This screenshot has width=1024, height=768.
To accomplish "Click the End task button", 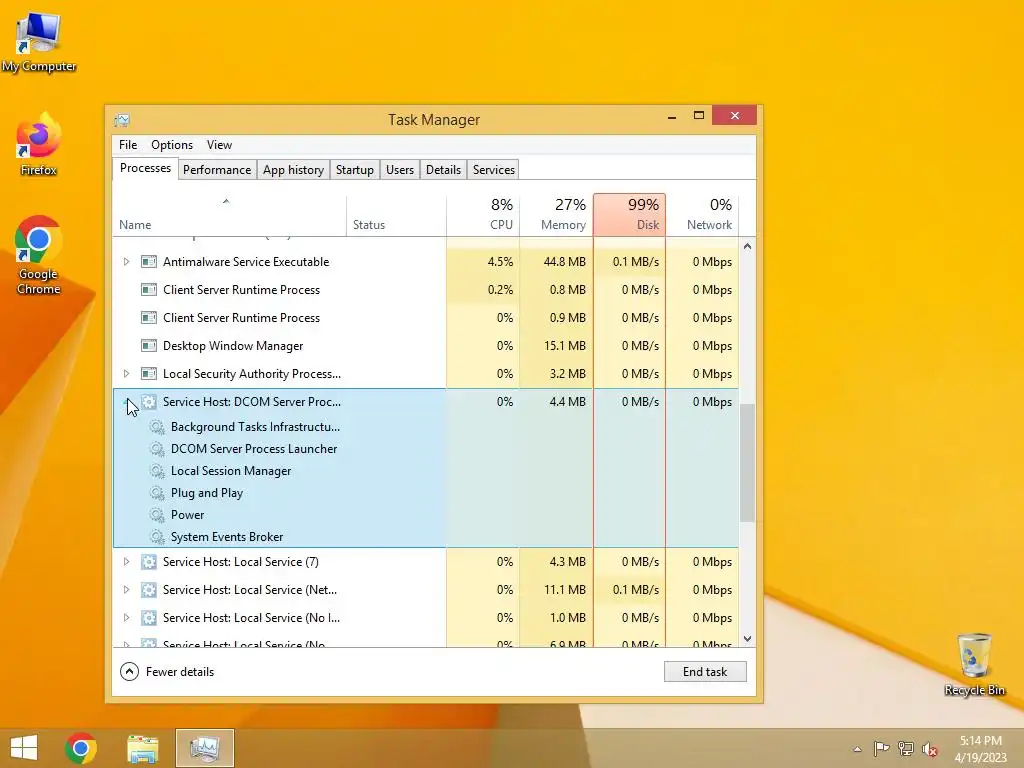I will coord(705,671).
